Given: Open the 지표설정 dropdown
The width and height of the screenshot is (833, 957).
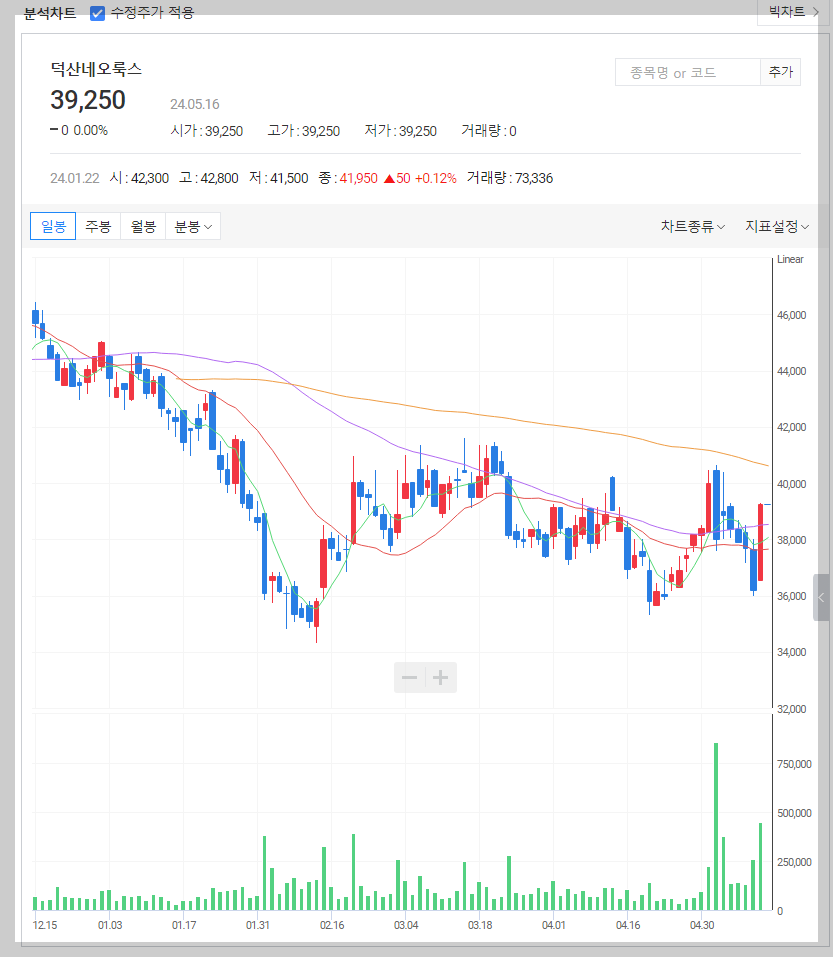Looking at the screenshot, I should tap(777, 226).
